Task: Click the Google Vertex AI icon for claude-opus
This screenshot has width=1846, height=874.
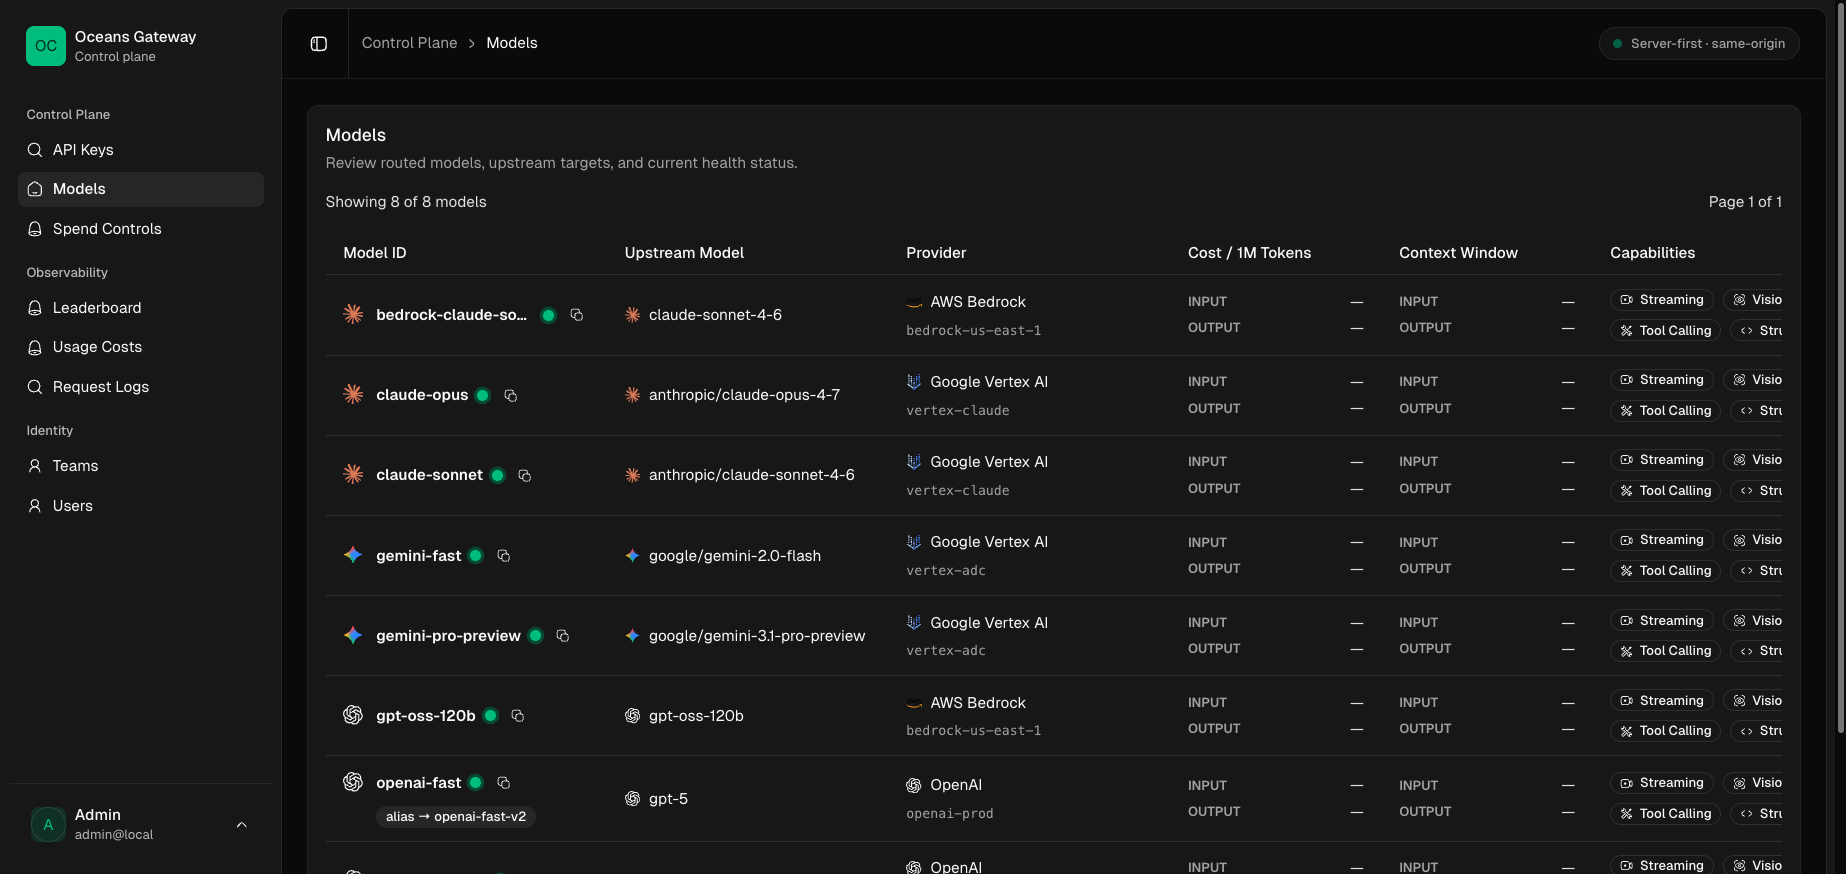Action: [x=914, y=382]
